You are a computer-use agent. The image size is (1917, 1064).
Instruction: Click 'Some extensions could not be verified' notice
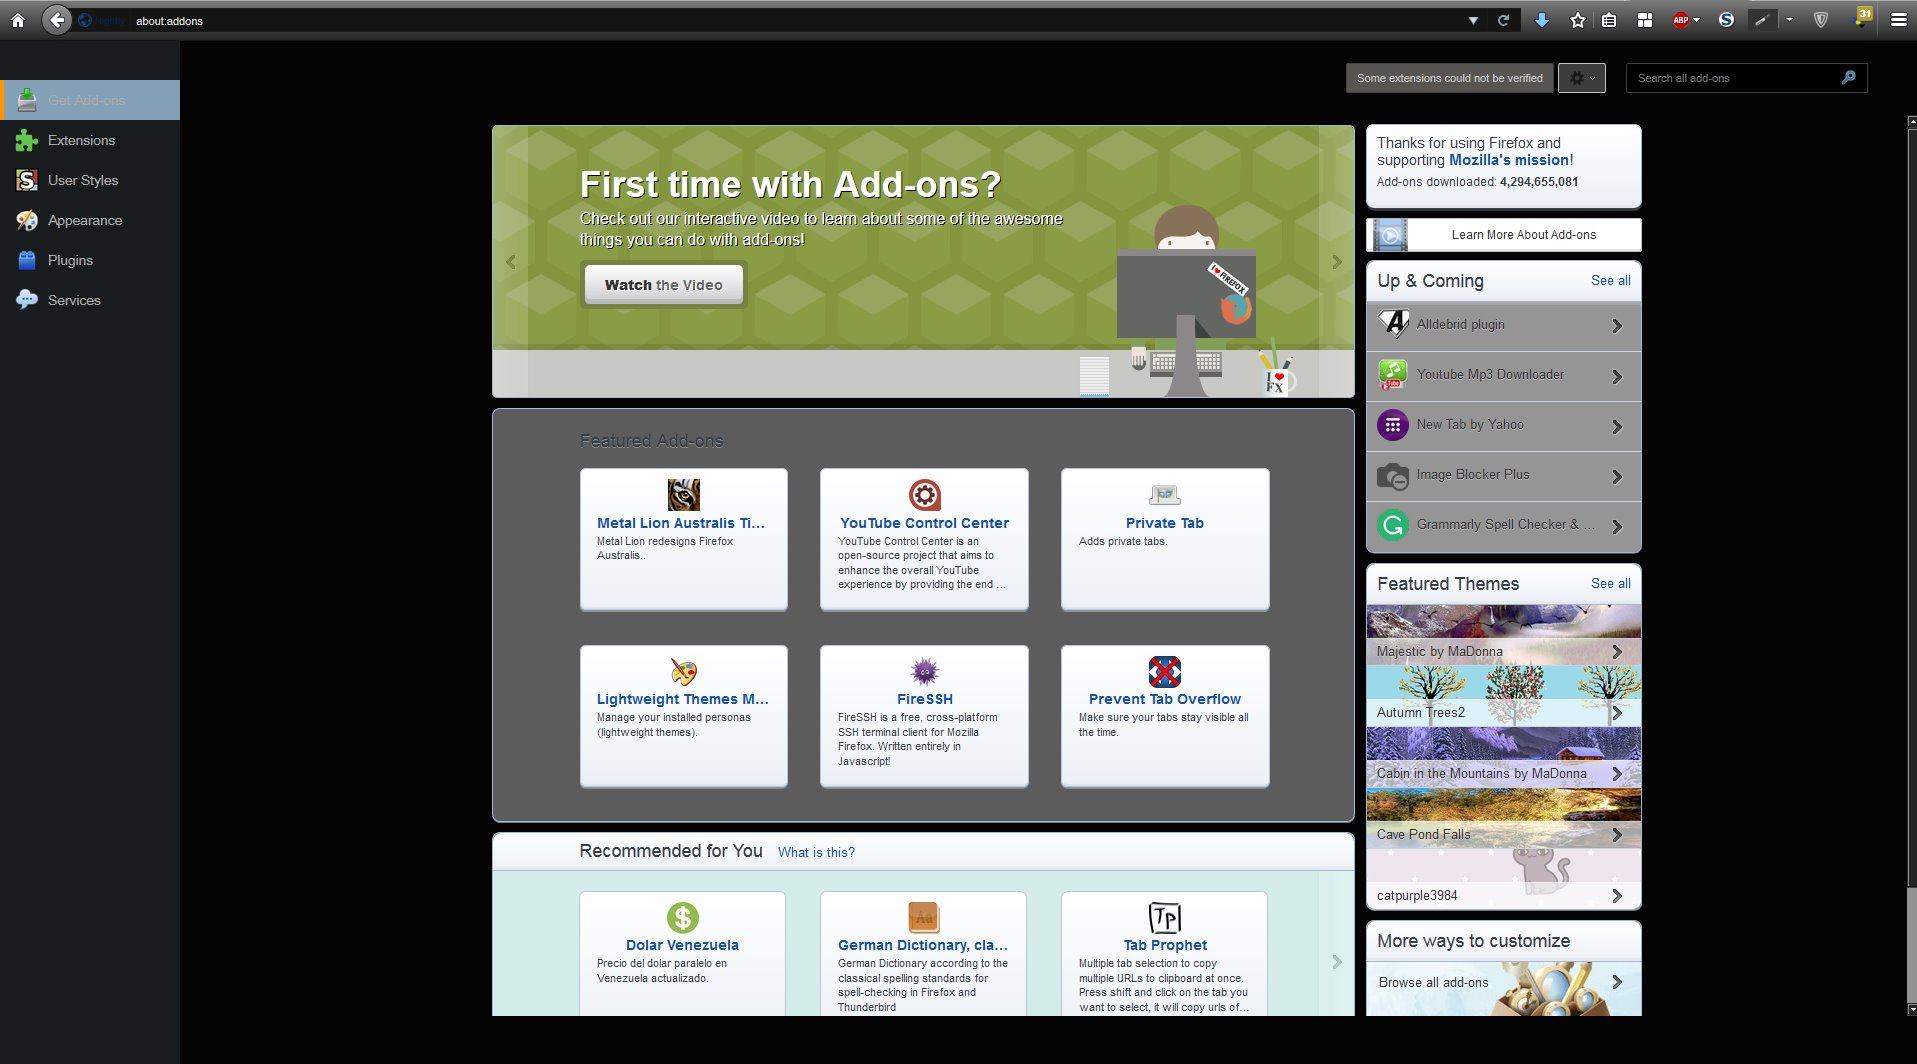pyautogui.click(x=1450, y=78)
